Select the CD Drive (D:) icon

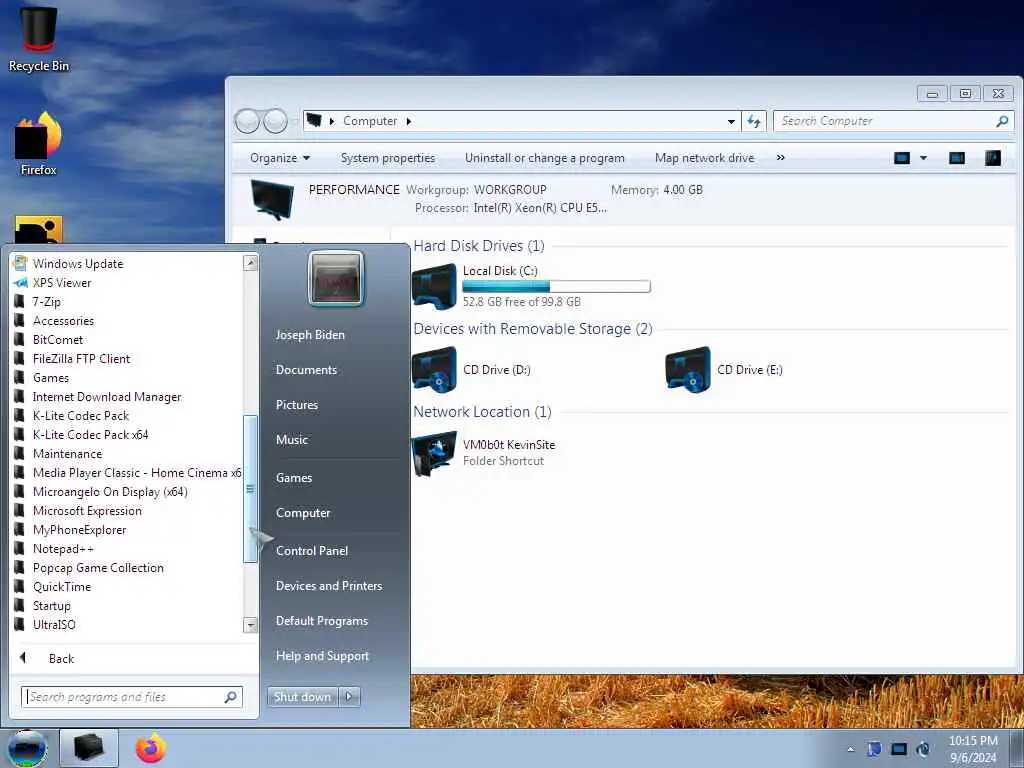point(434,370)
